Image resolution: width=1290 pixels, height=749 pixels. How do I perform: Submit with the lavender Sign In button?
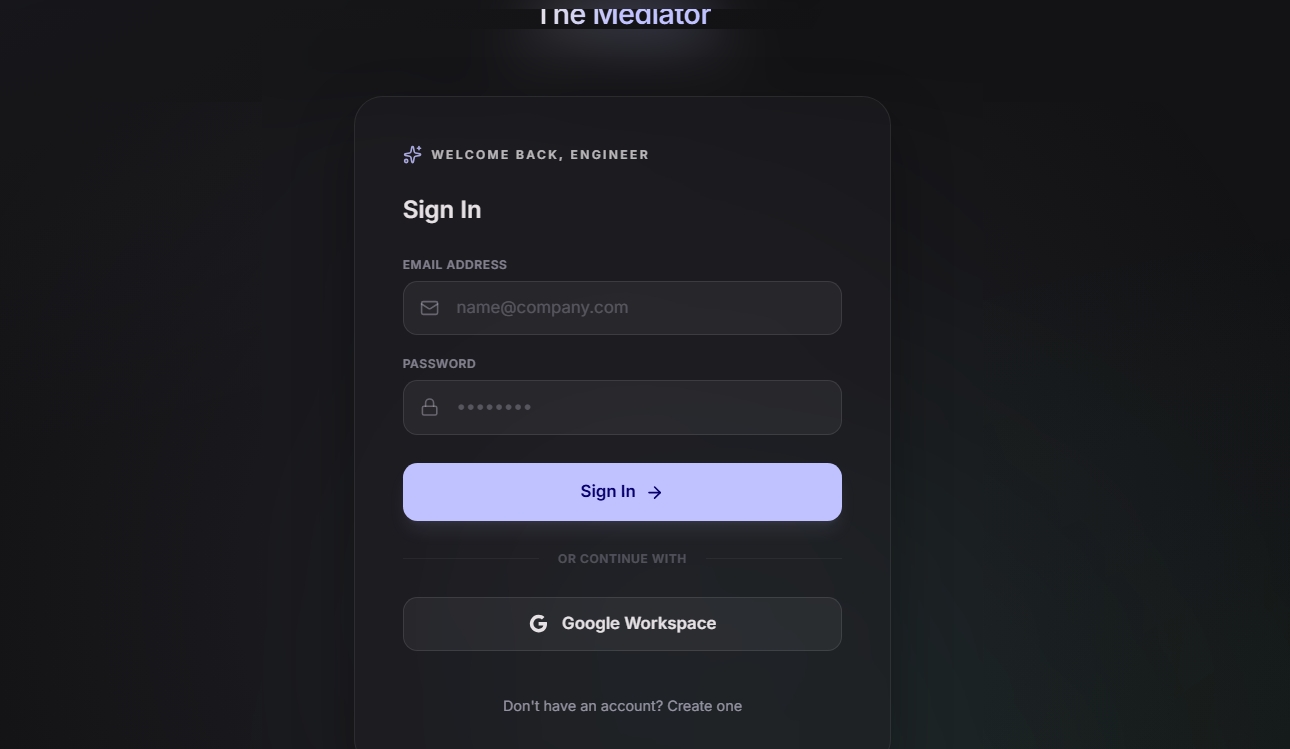click(622, 492)
